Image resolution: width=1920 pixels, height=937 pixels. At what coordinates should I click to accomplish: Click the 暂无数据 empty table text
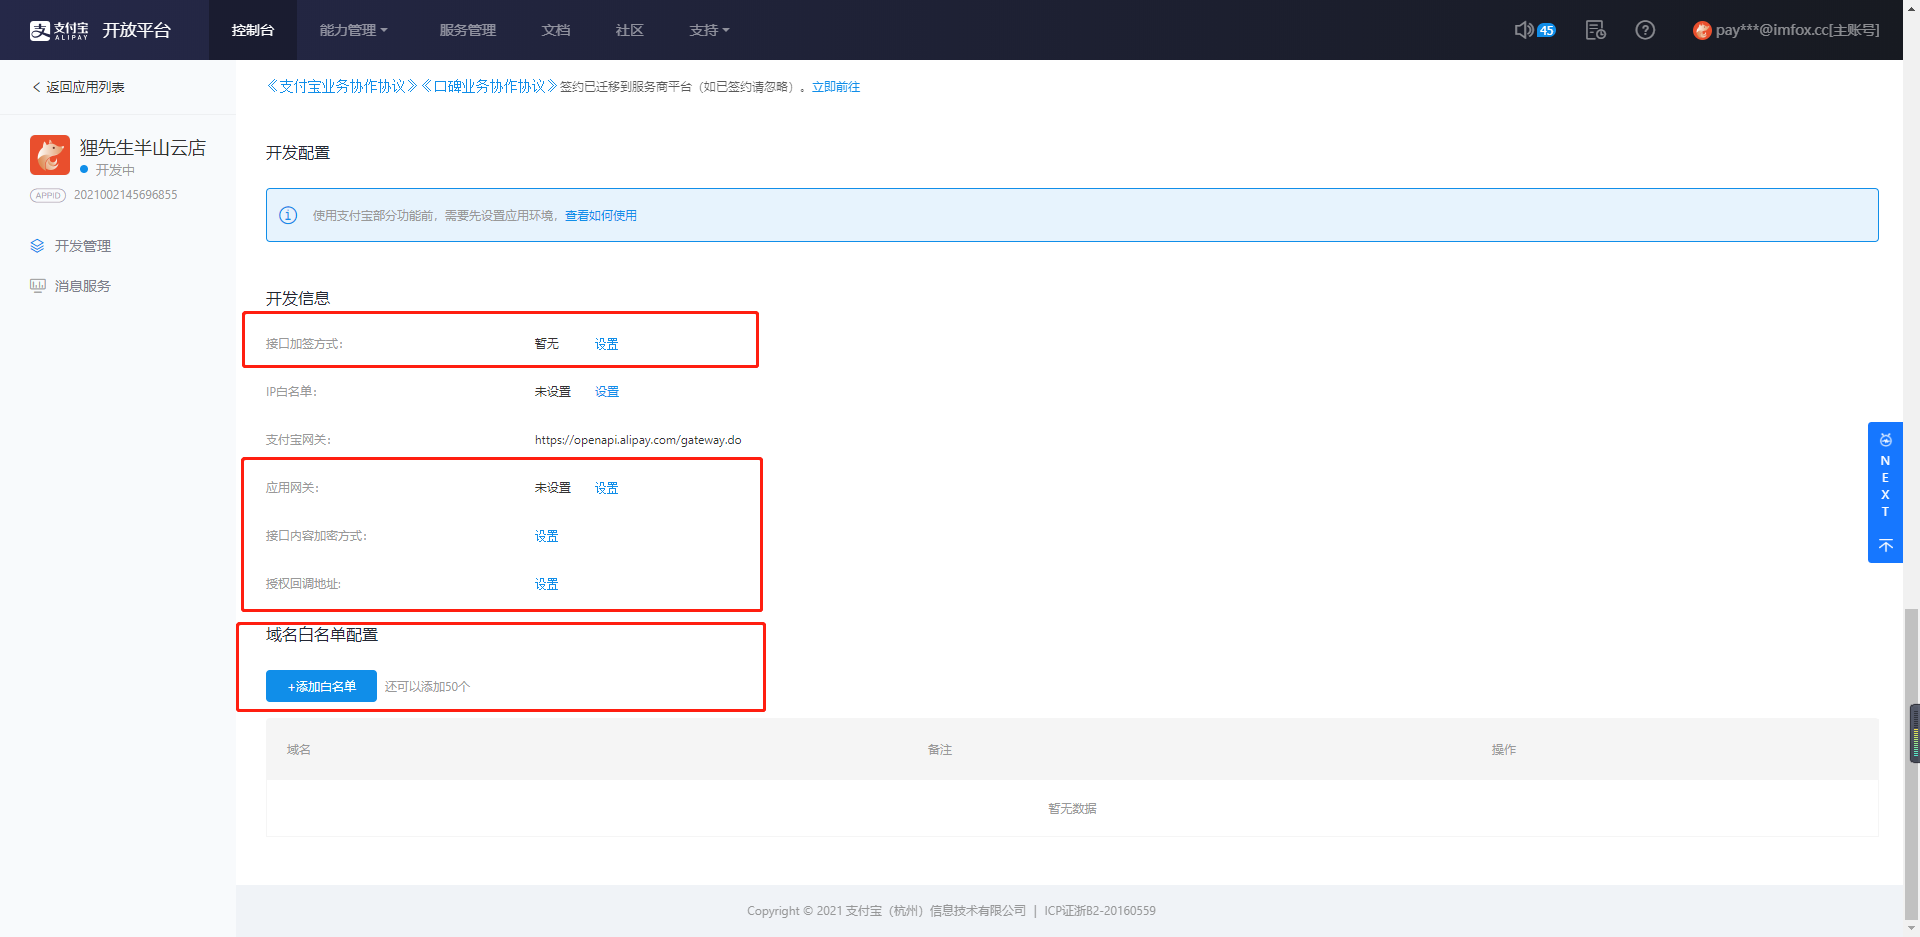click(x=1072, y=808)
